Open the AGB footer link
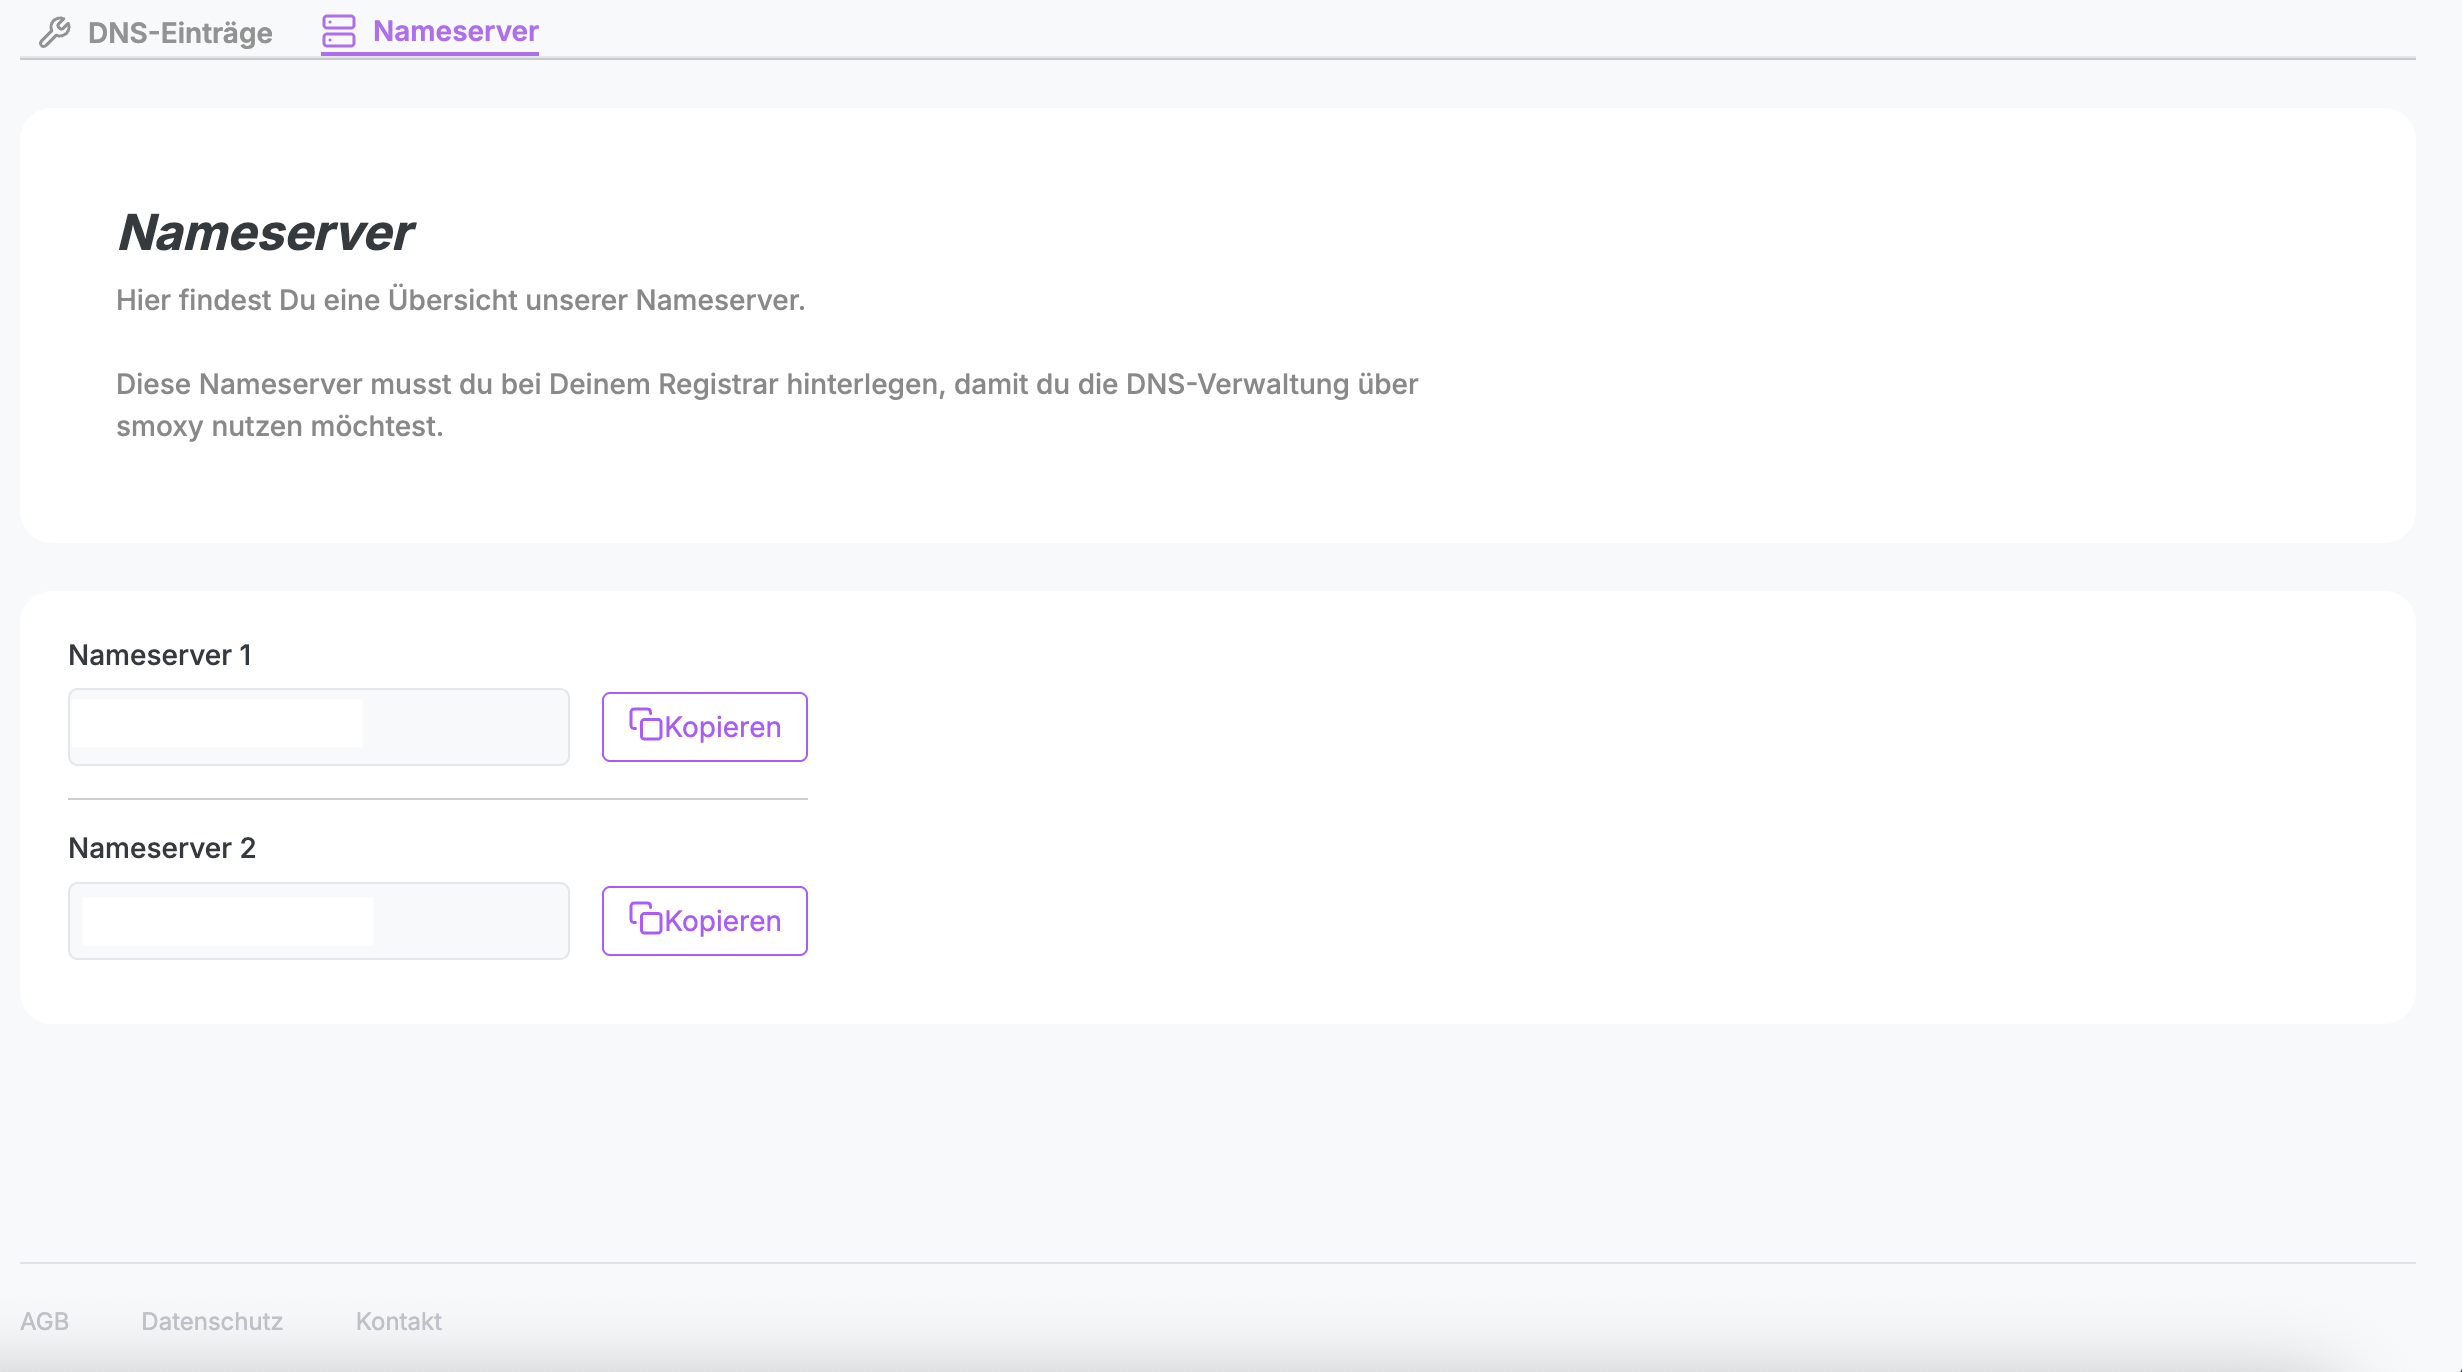 44,1321
